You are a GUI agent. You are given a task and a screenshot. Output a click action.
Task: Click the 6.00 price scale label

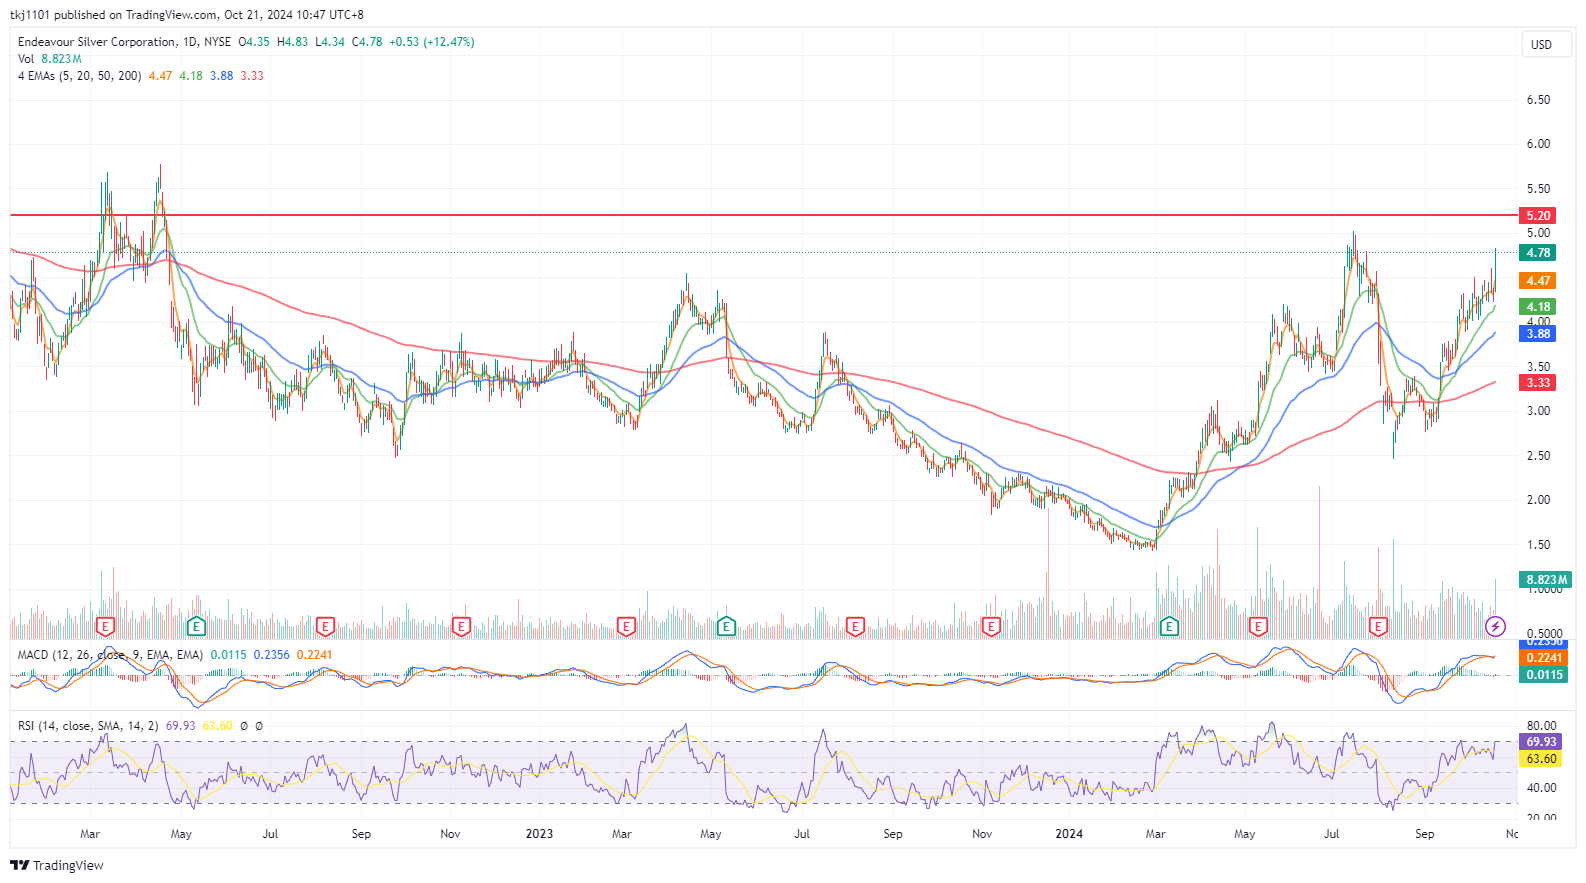click(x=1538, y=144)
